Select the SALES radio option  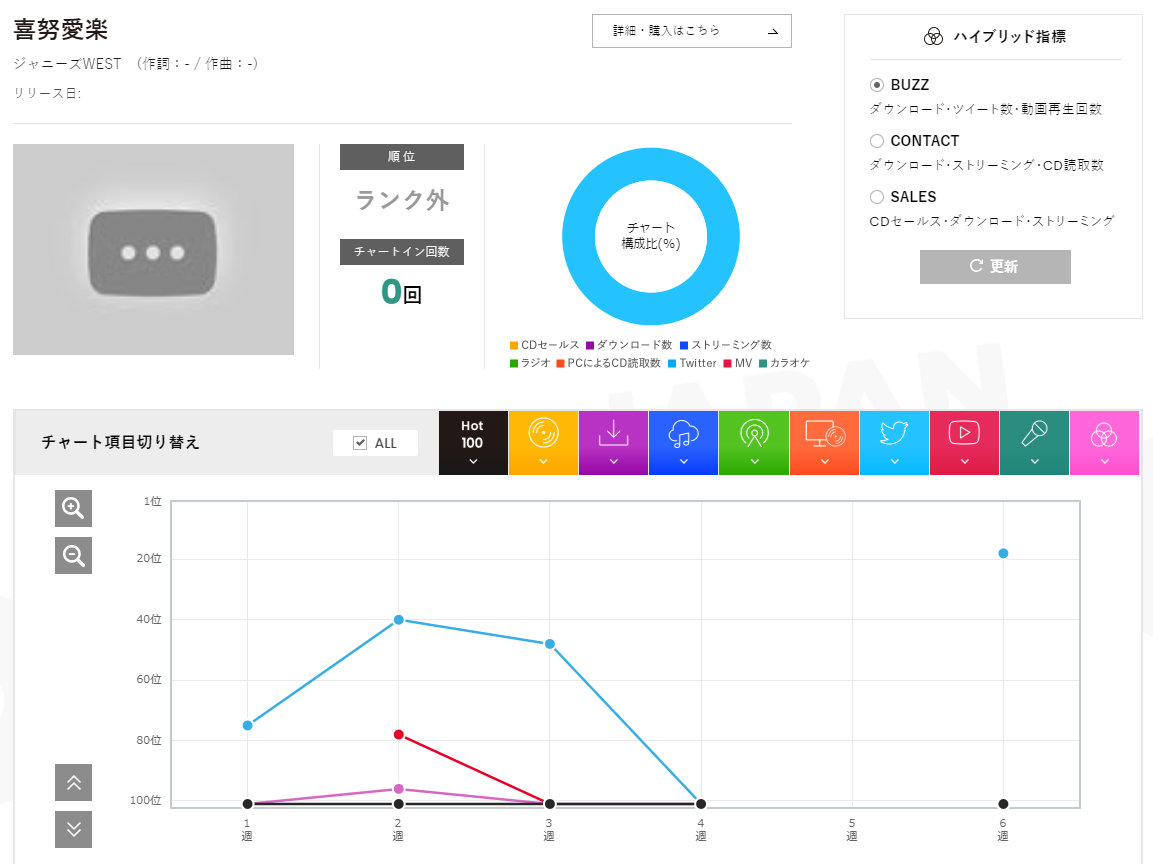877,196
